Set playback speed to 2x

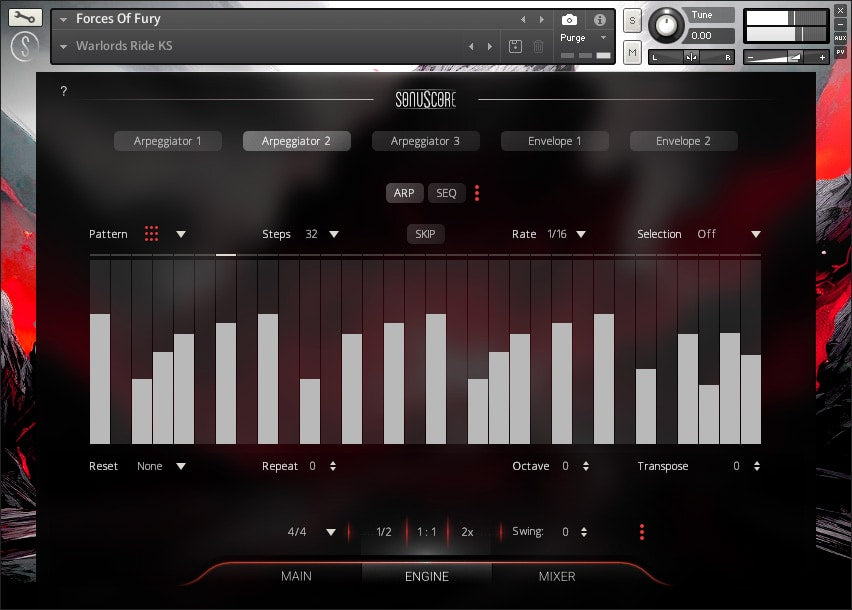pos(467,532)
